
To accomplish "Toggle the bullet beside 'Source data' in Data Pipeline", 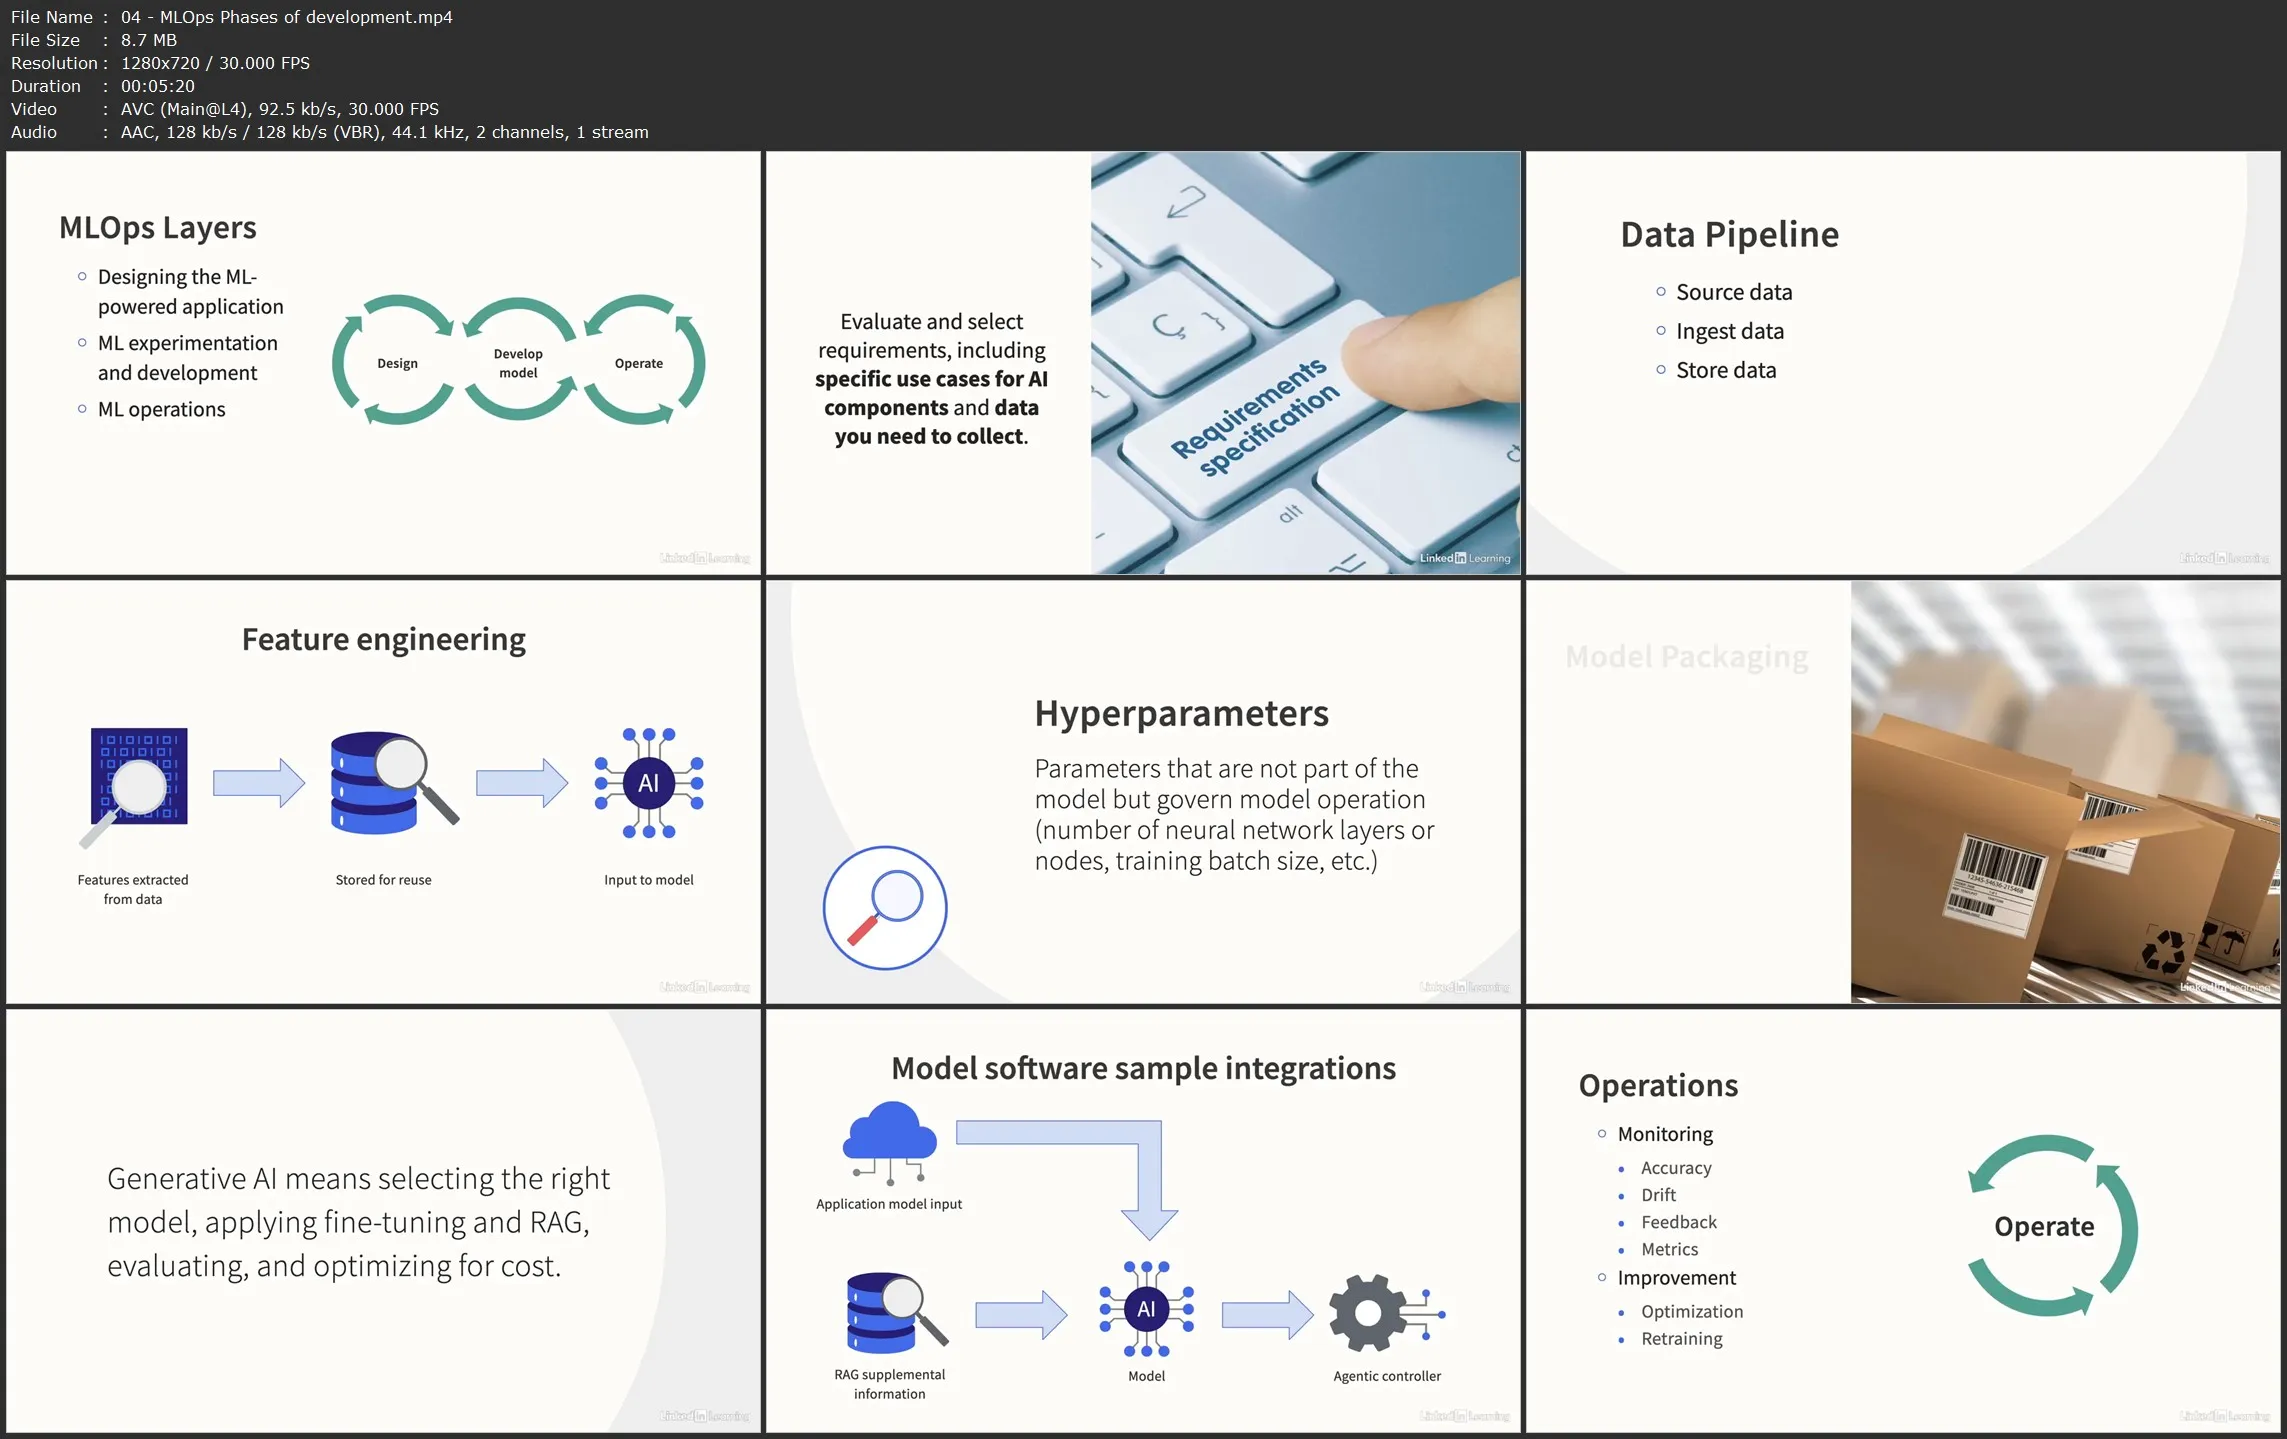I will coord(1660,292).
